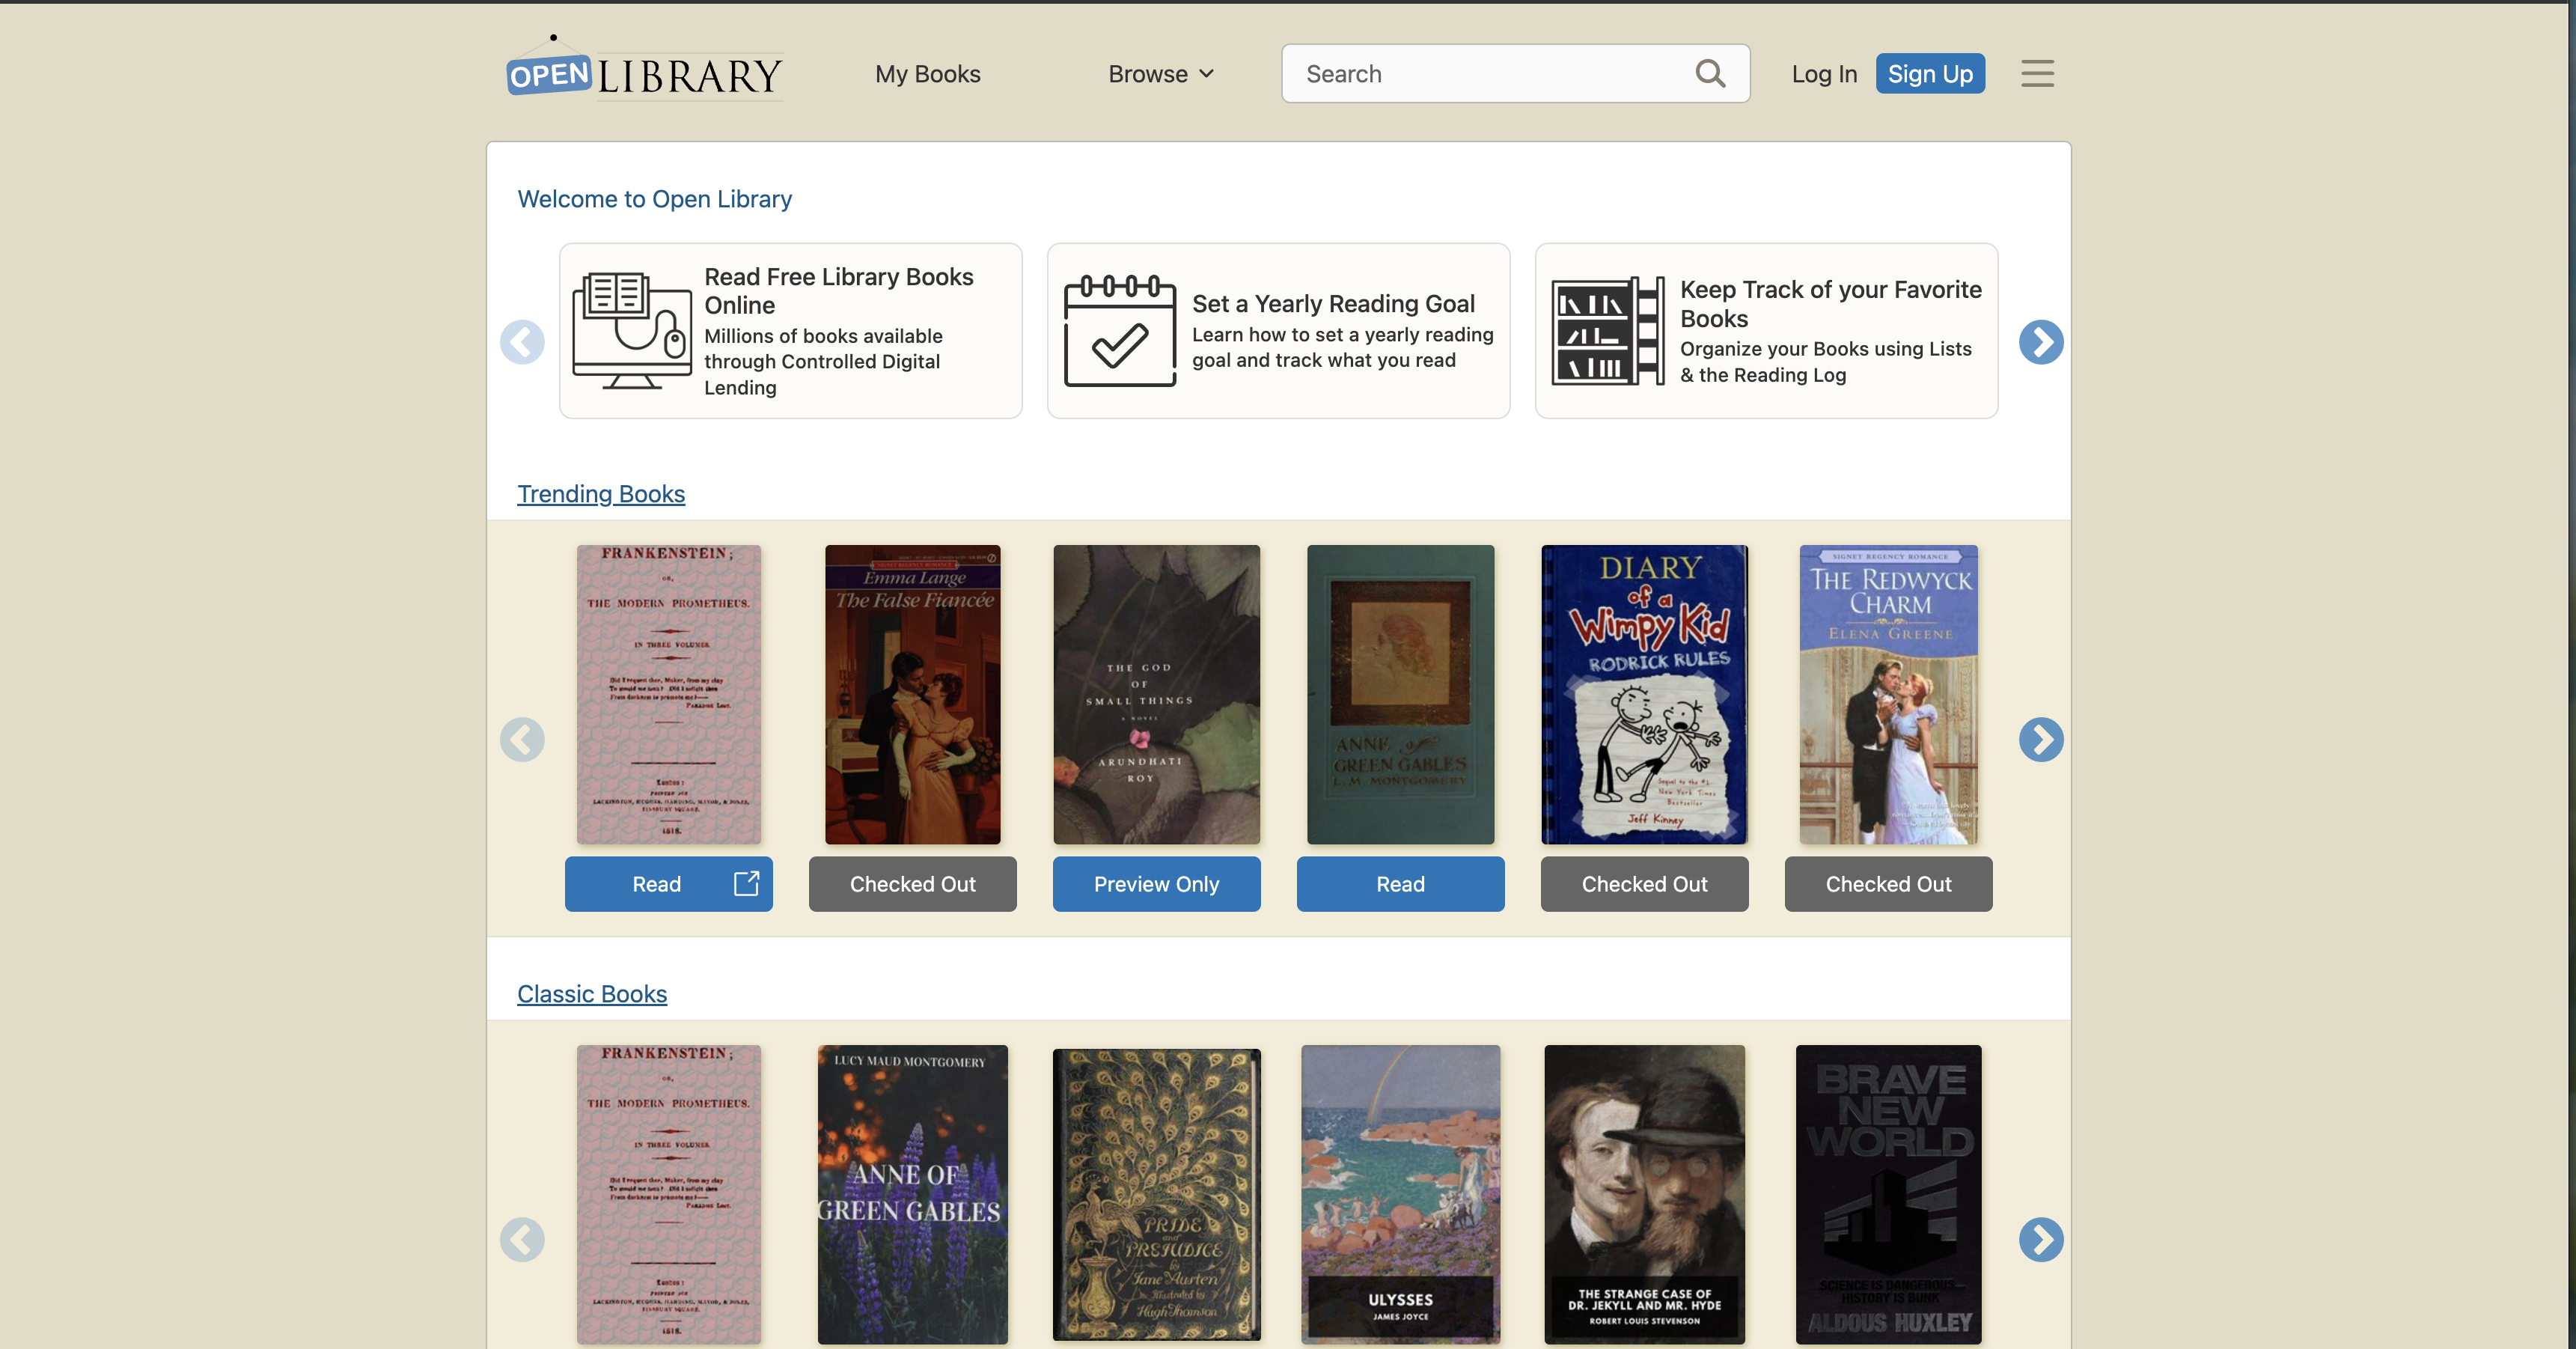Open classic Anne of Green Gables lupine cover
This screenshot has height=1349, width=2576.
912,1194
